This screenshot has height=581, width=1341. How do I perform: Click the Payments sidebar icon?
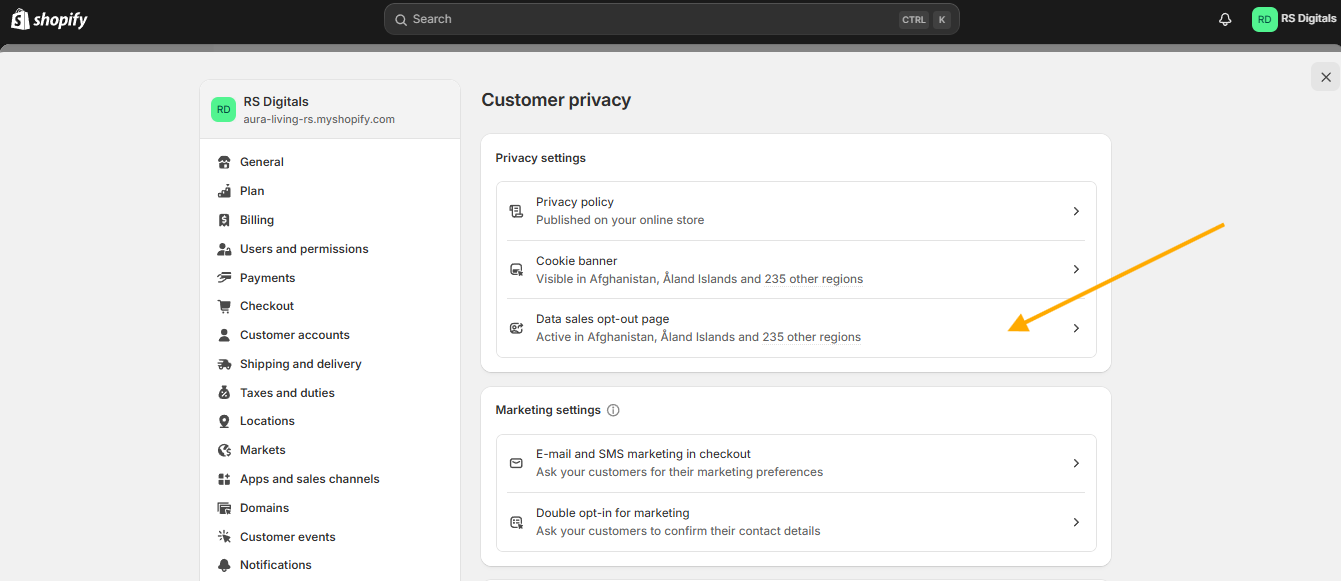[224, 278]
